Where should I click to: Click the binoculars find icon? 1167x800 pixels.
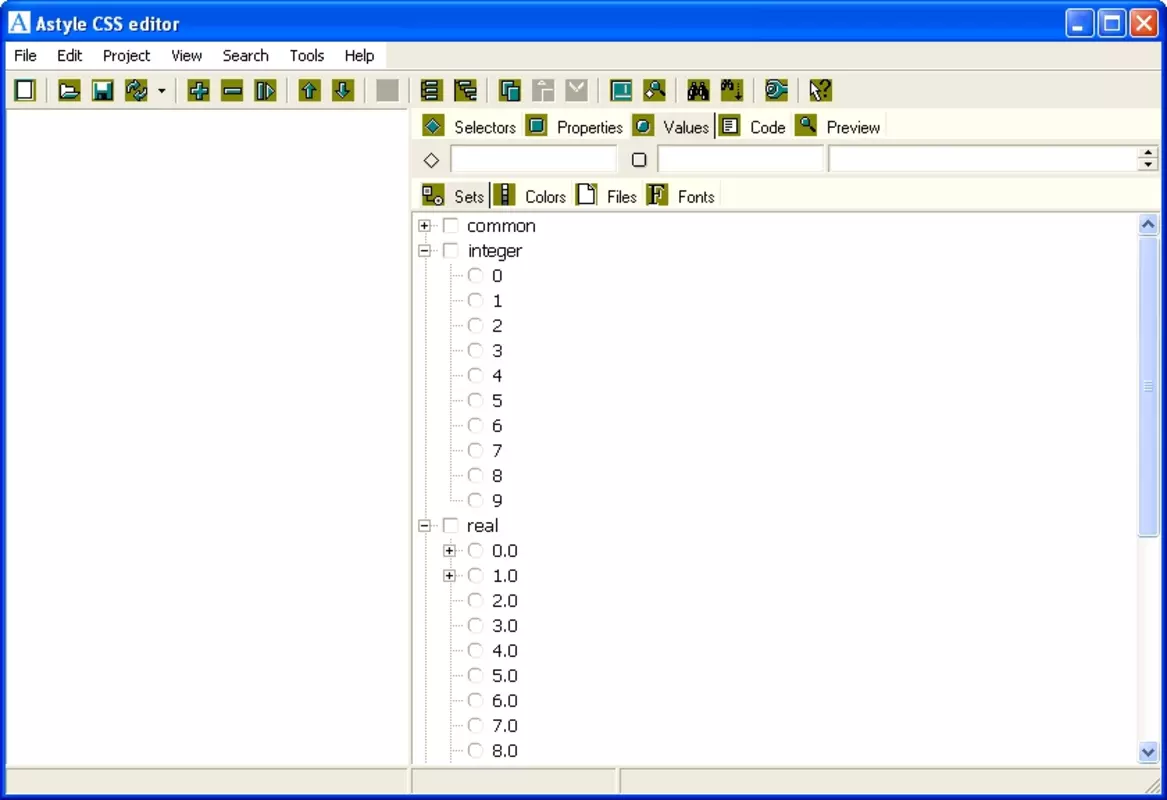pyautogui.click(x=698, y=91)
